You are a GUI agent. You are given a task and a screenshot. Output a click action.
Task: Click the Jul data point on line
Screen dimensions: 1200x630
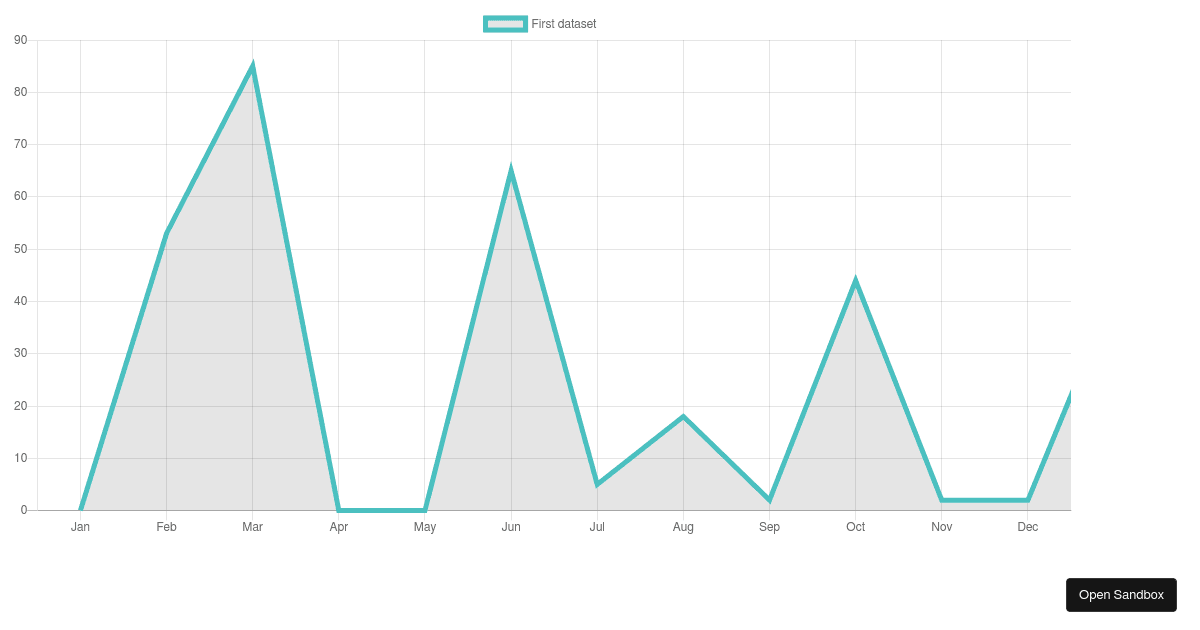point(597,484)
